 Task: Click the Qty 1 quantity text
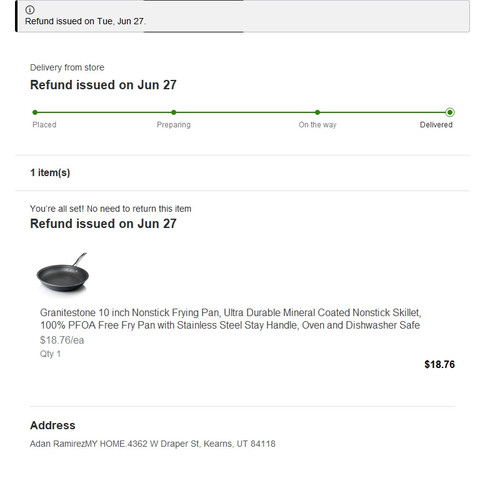(50, 354)
